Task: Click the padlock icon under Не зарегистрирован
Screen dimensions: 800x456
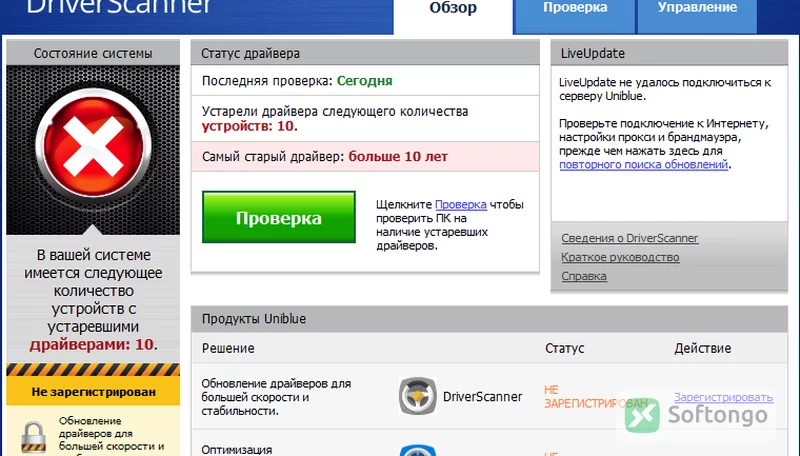Action: pos(33,437)
